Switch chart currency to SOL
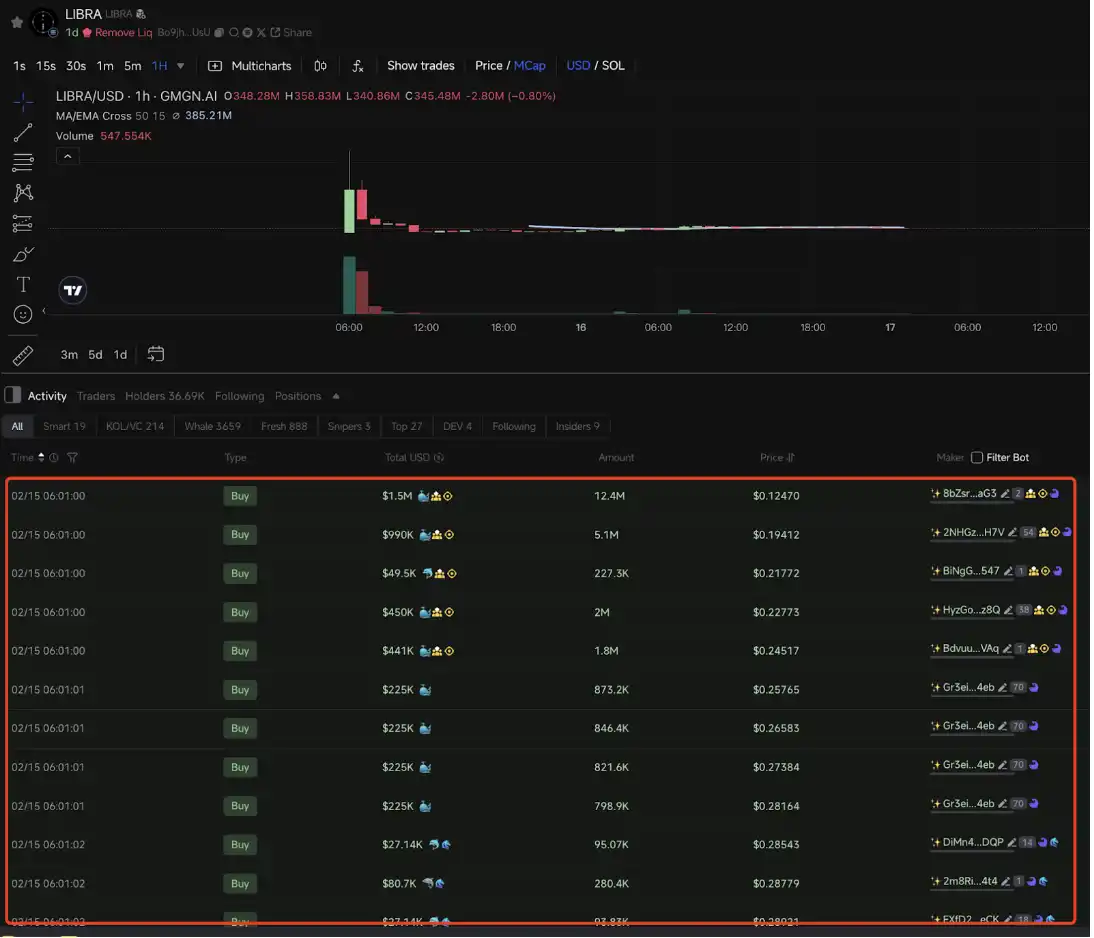 point(613,66)
